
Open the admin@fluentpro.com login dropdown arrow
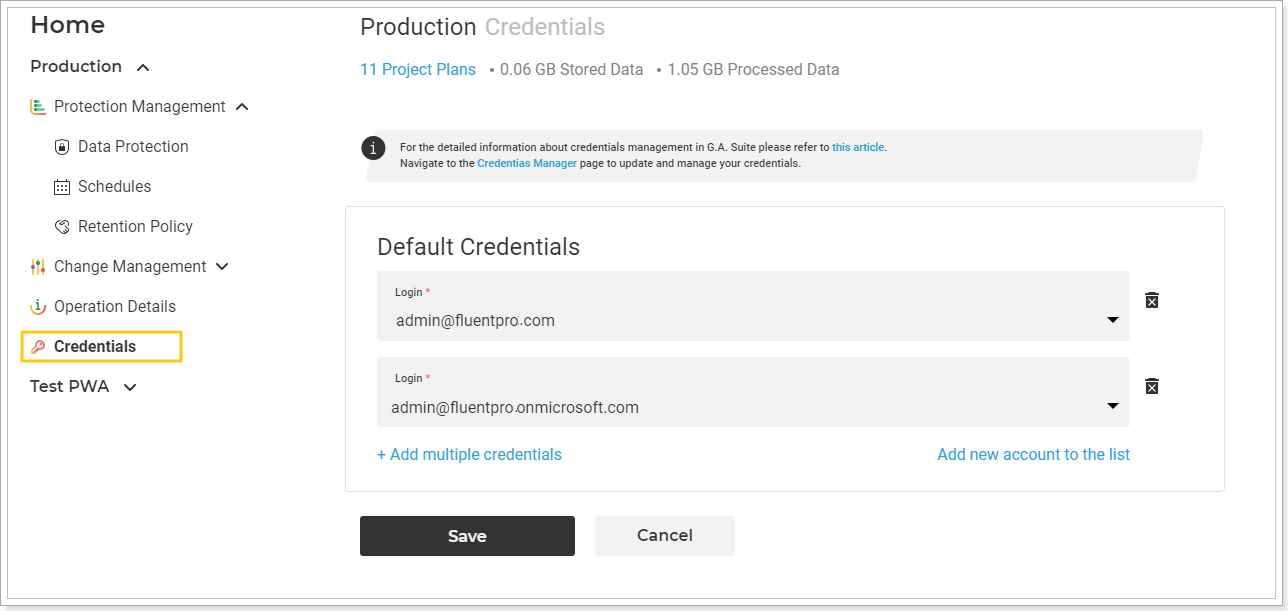[x=1113, y=320]
